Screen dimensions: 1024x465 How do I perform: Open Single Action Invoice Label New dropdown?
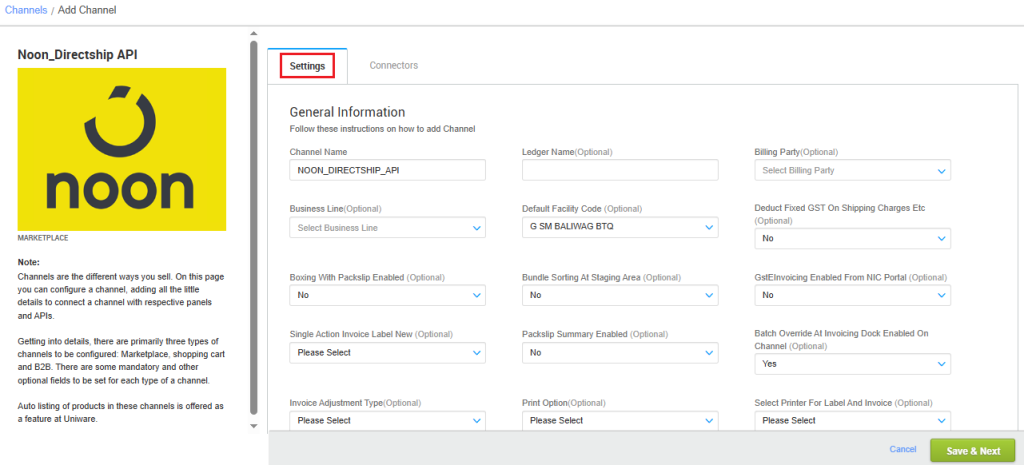coord(388,353)
